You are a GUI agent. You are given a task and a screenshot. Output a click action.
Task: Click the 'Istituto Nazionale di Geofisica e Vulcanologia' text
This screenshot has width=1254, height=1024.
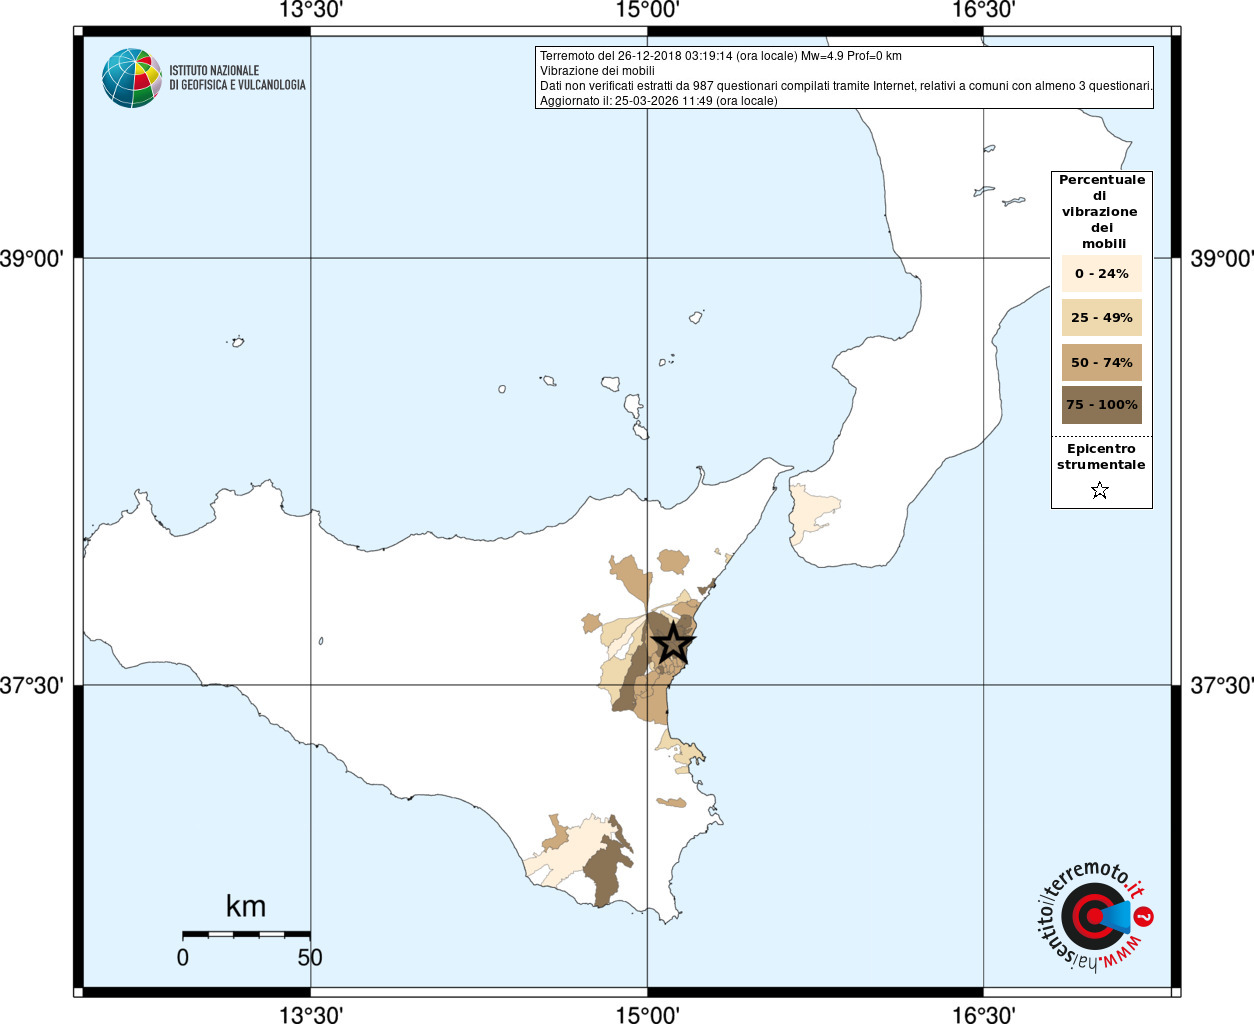tap(237, 78)
